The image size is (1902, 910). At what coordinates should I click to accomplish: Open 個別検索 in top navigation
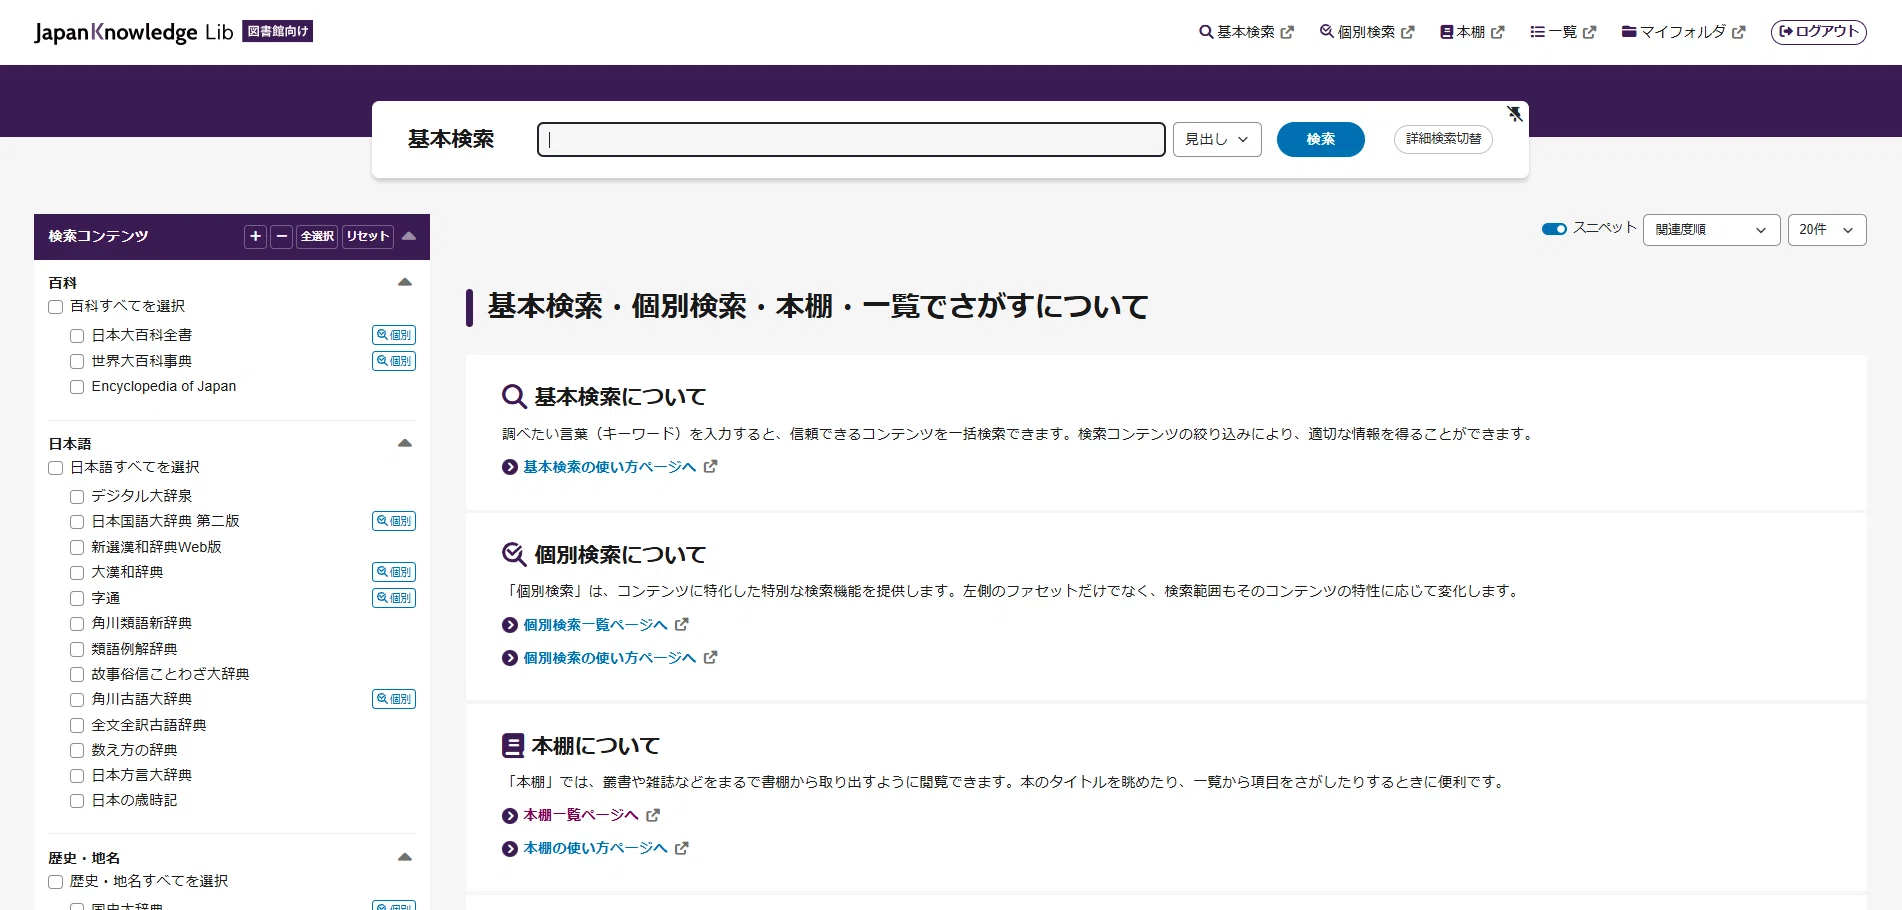pos(1367,32)
